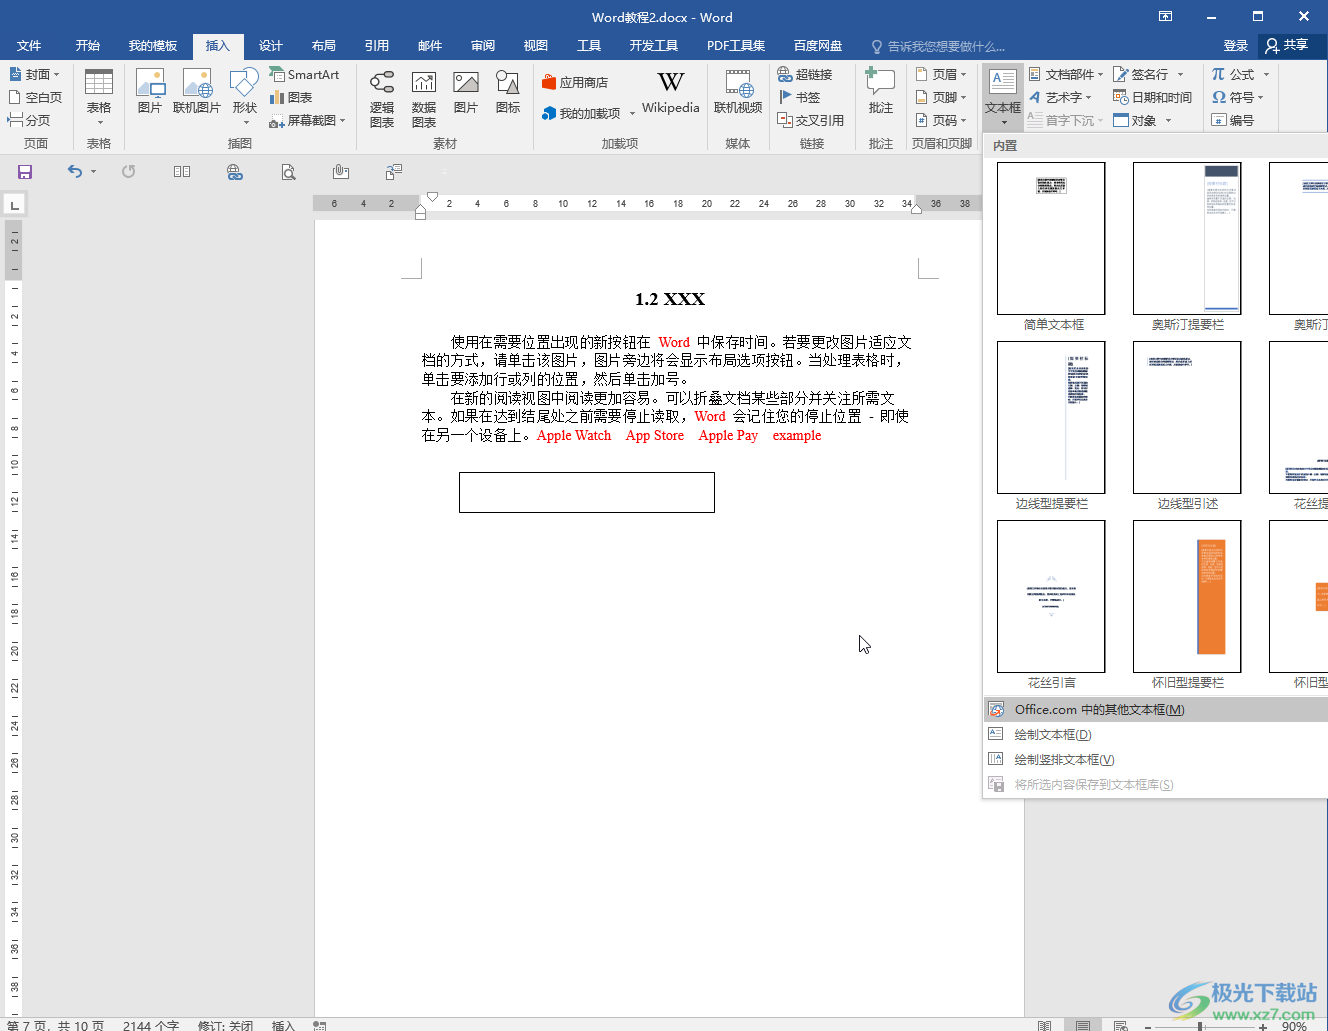Add a 批注 comment
Screen dimensions: 1328x1031
[881, 91]
